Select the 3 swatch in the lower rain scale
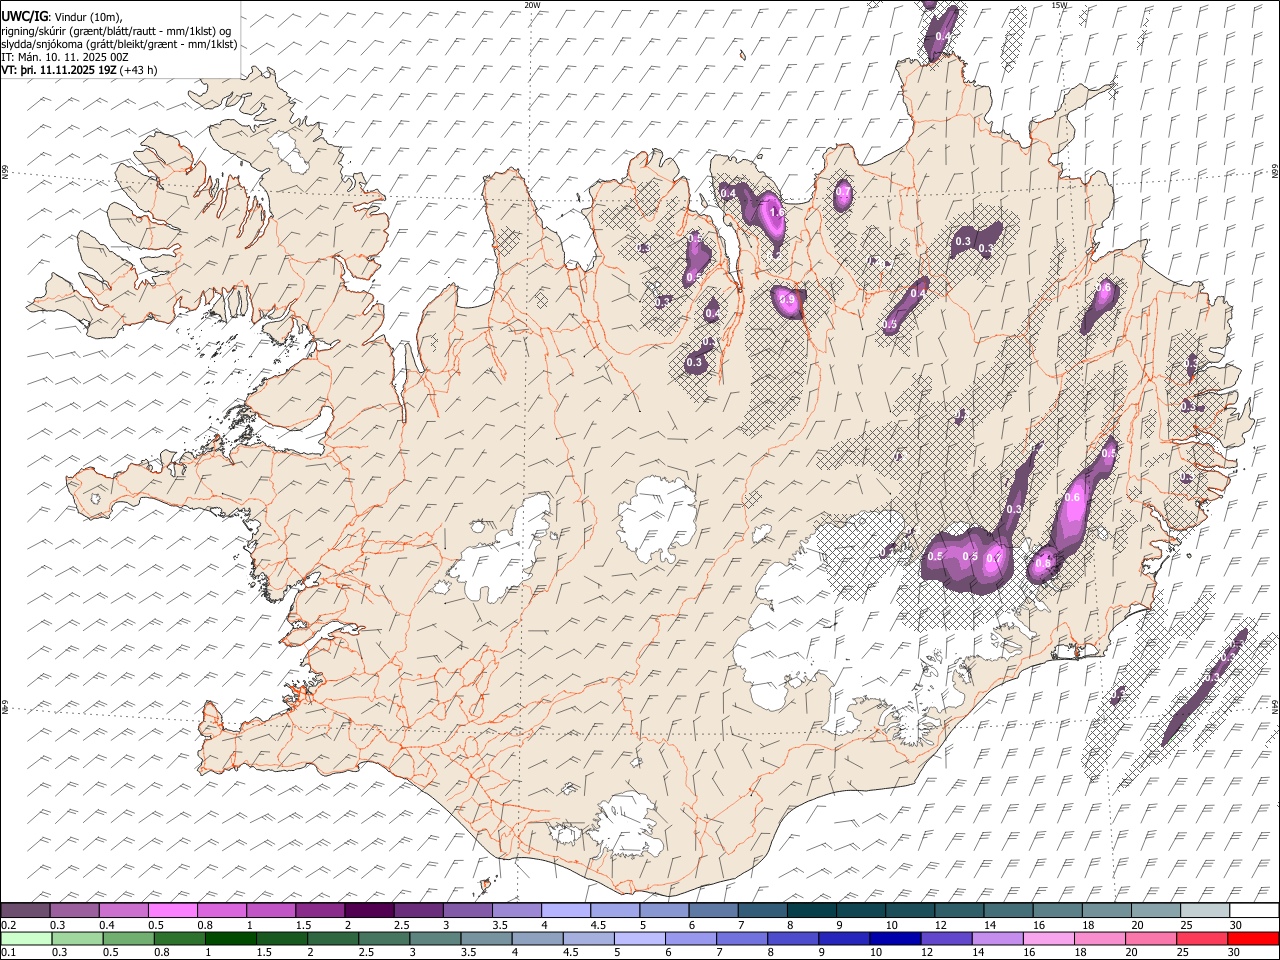Viewport: 1280px width, 960px height. (435, 938)
